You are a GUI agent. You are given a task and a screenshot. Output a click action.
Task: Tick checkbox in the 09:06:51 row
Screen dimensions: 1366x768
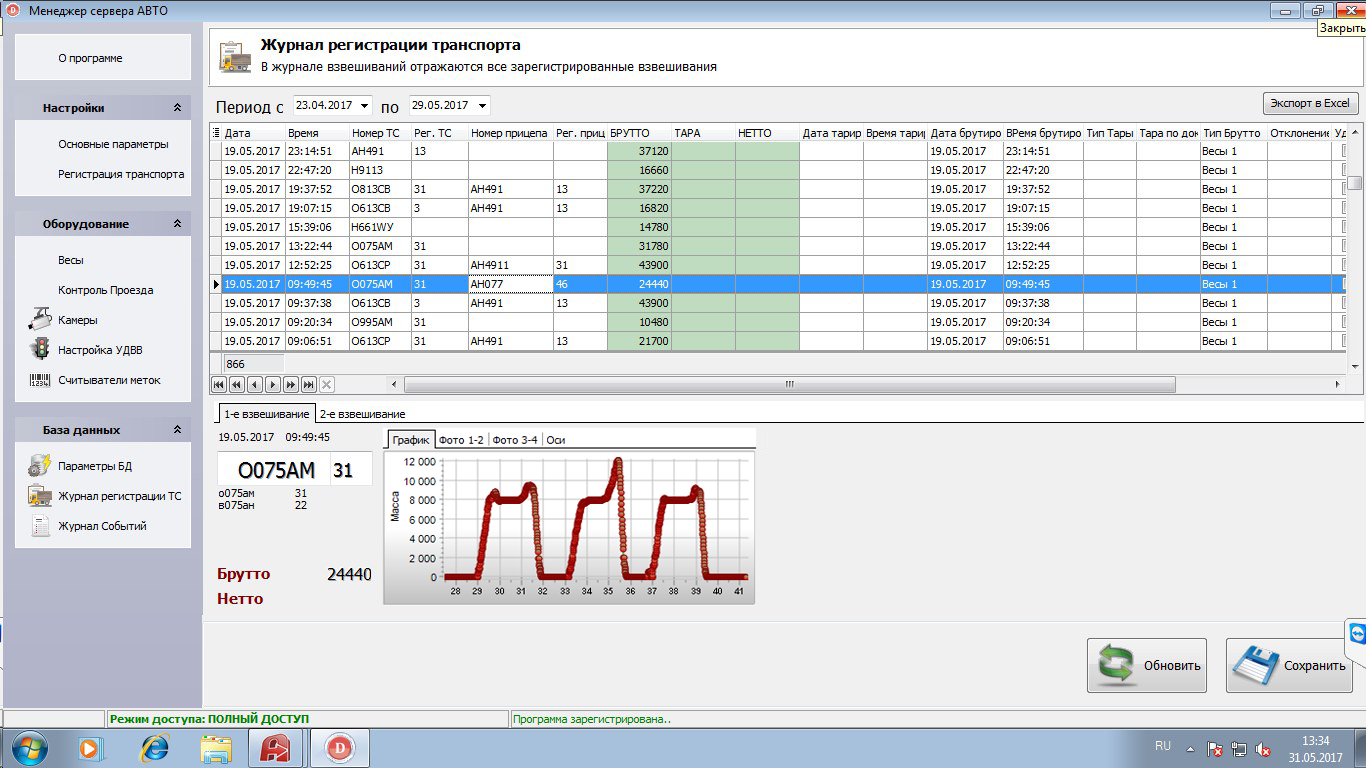(x=1344, y=341)
